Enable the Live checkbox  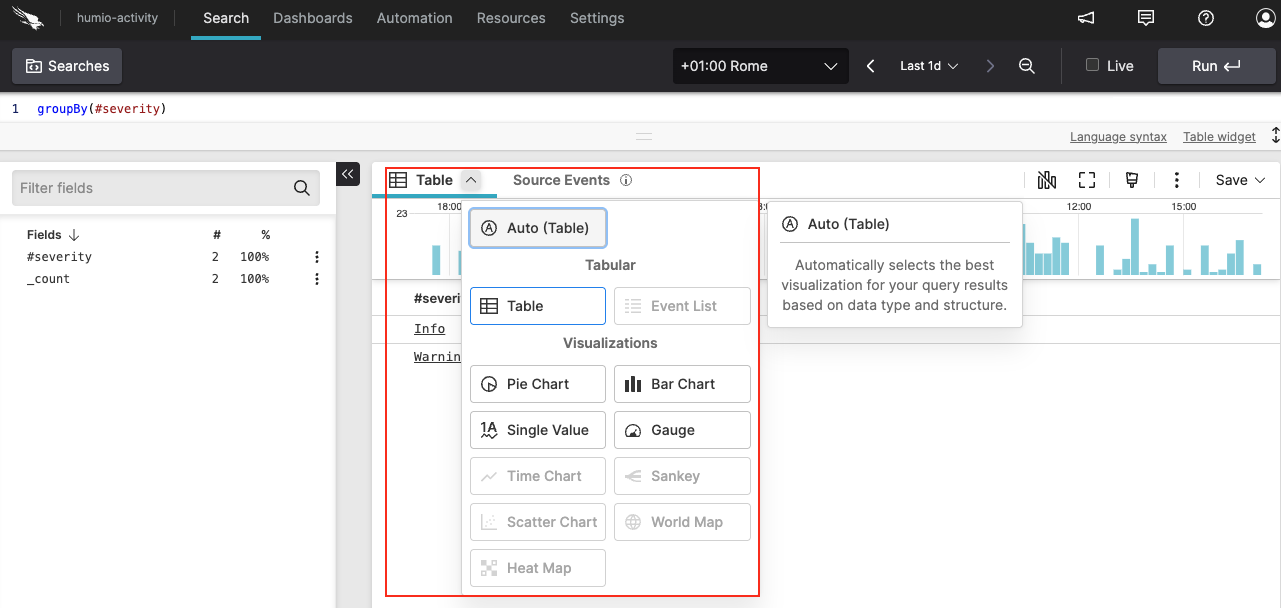point(1091,65)
